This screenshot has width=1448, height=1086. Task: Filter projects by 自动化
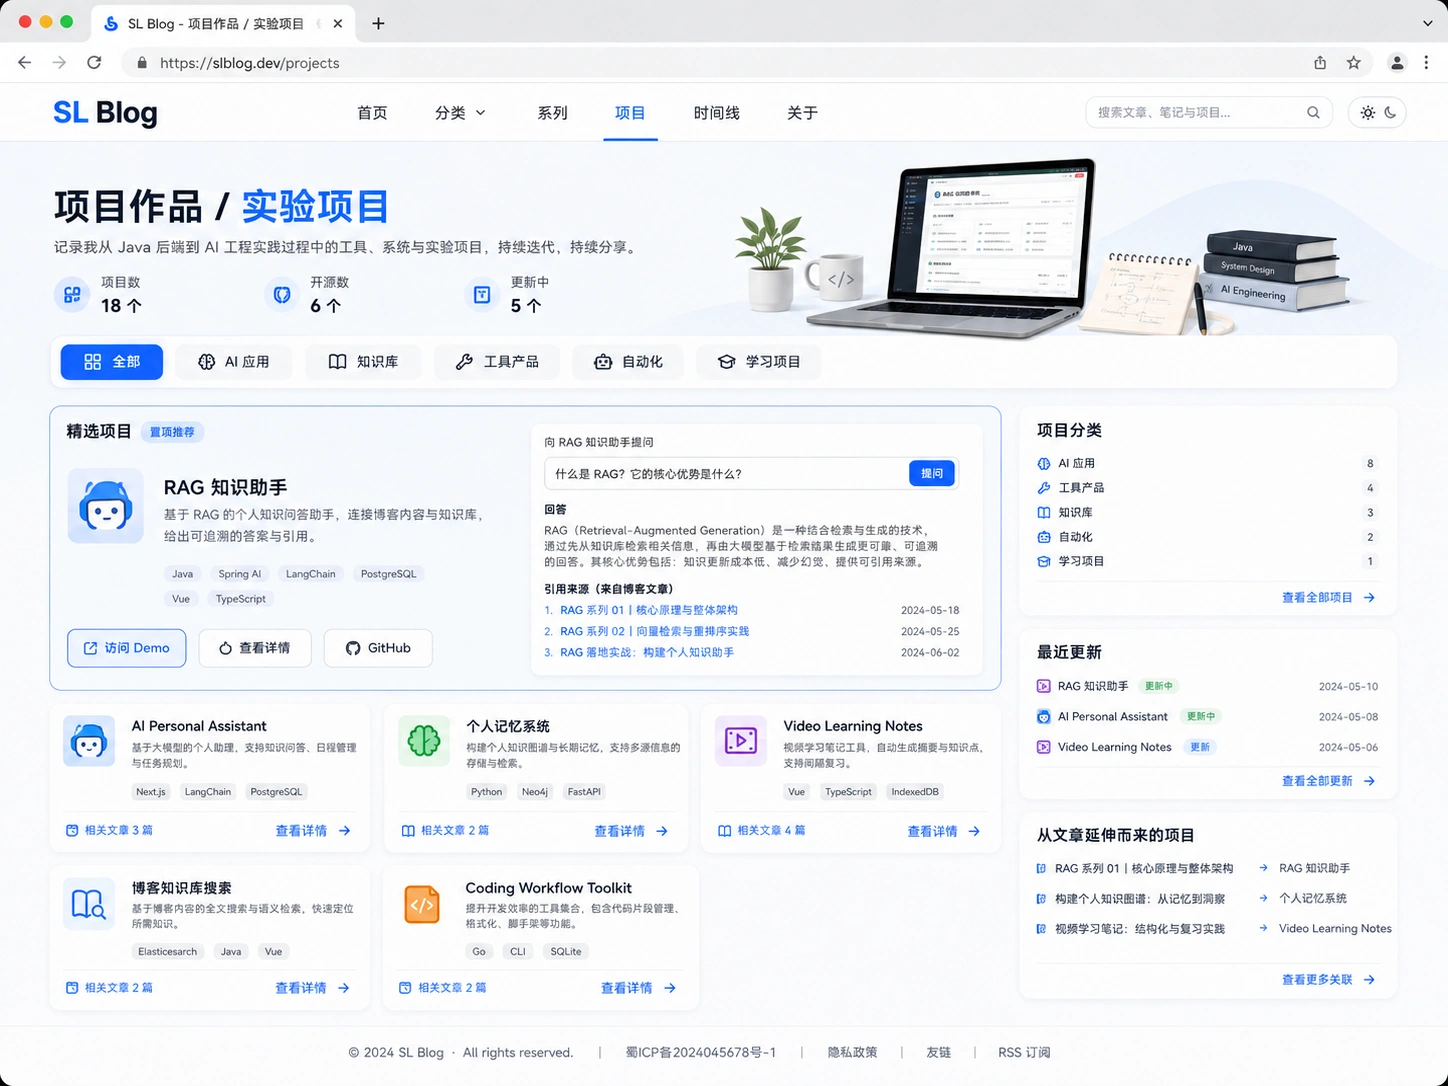tap(628, 362)
